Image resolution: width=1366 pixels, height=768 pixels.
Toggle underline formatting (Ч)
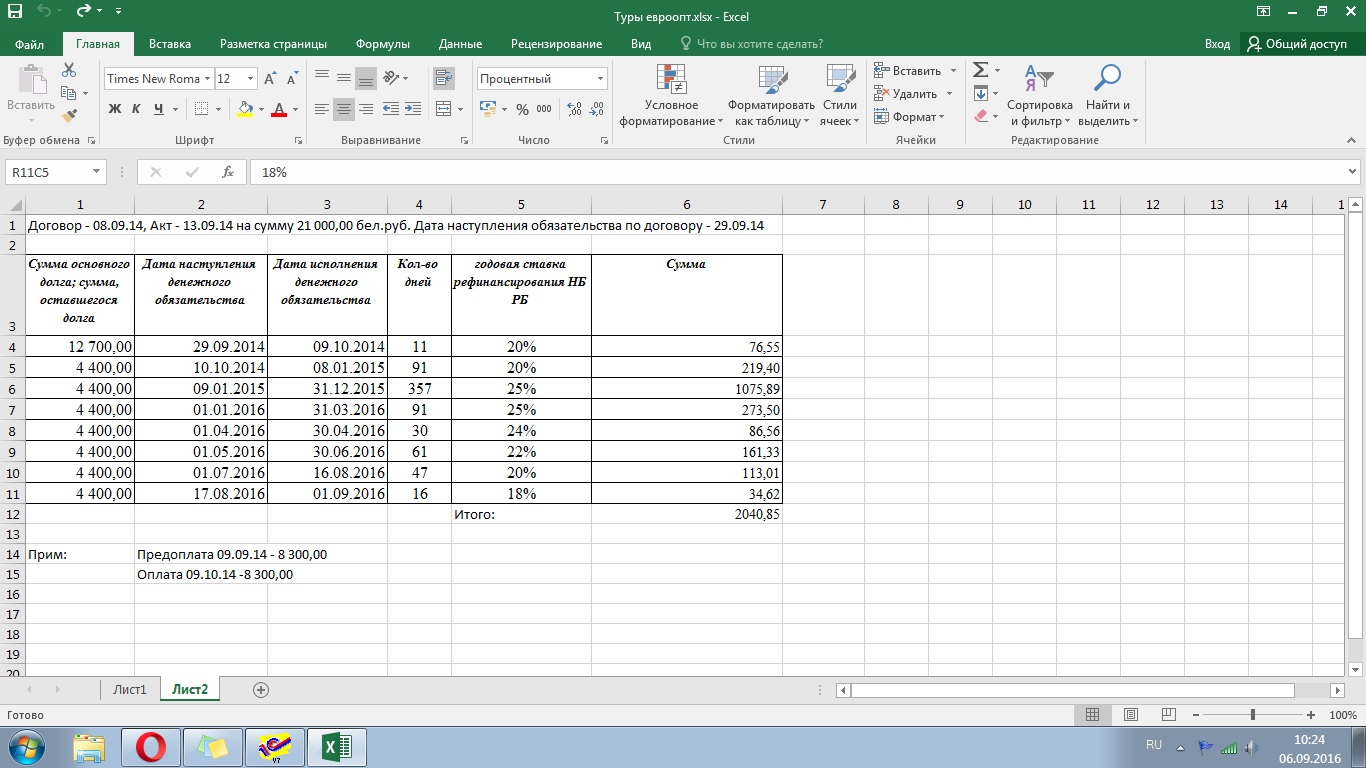tap(158, 109)
